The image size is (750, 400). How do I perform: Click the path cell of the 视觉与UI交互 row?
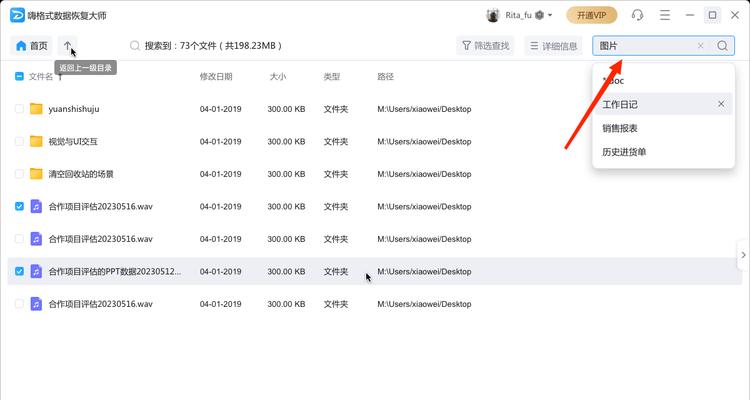point(424,142)
